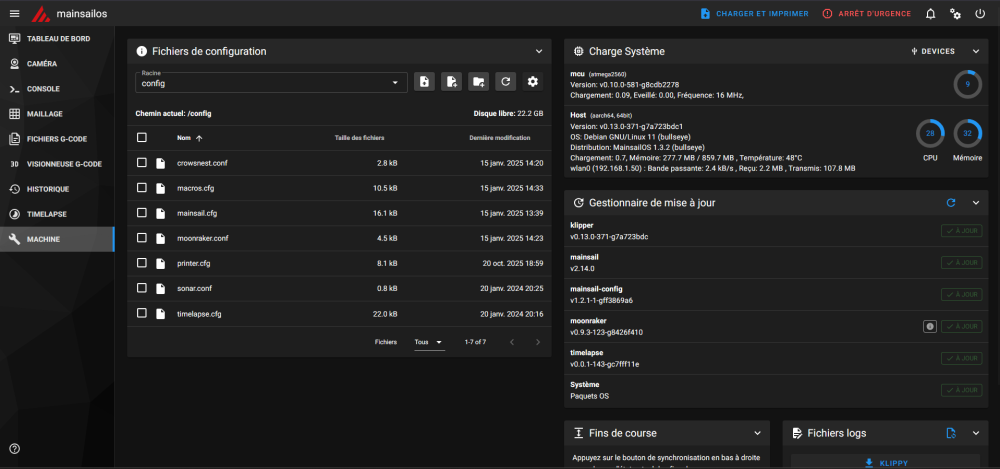Open the moonraker.conf file row
This screenshot has width=1000, height=469.
(x=339, y=238)
